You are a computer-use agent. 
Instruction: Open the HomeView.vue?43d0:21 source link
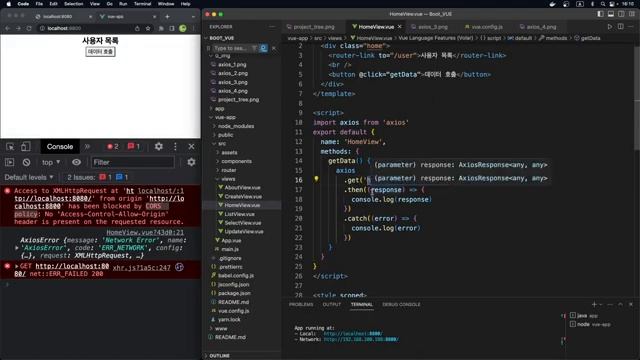pos(145,232)
